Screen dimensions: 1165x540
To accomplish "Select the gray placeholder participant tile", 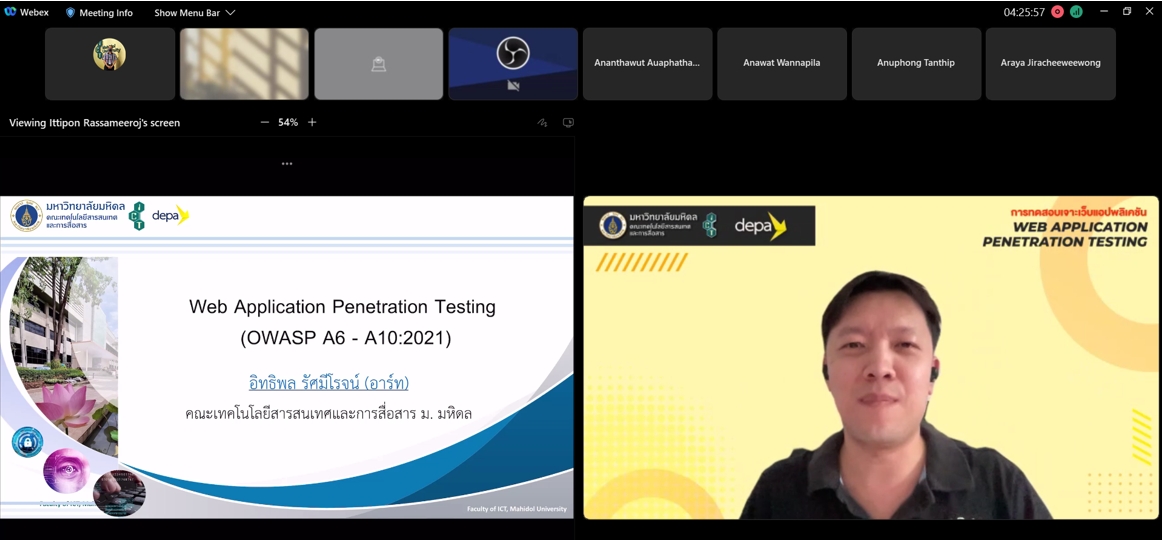I will click(x=379, y=63).
